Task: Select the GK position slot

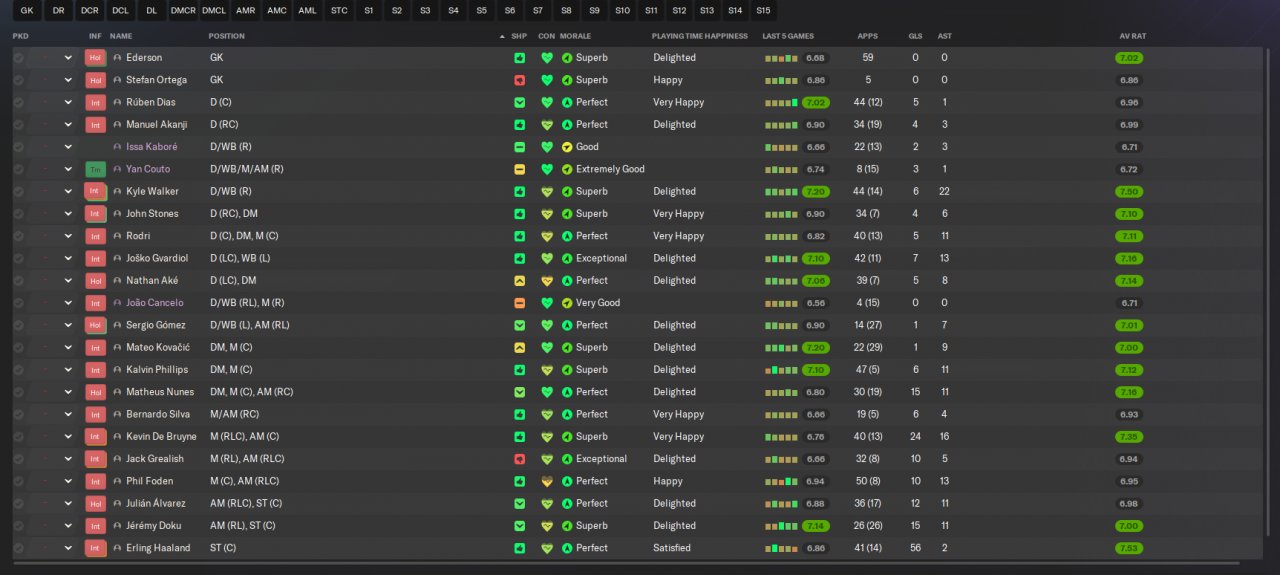Action: [27, 11]
